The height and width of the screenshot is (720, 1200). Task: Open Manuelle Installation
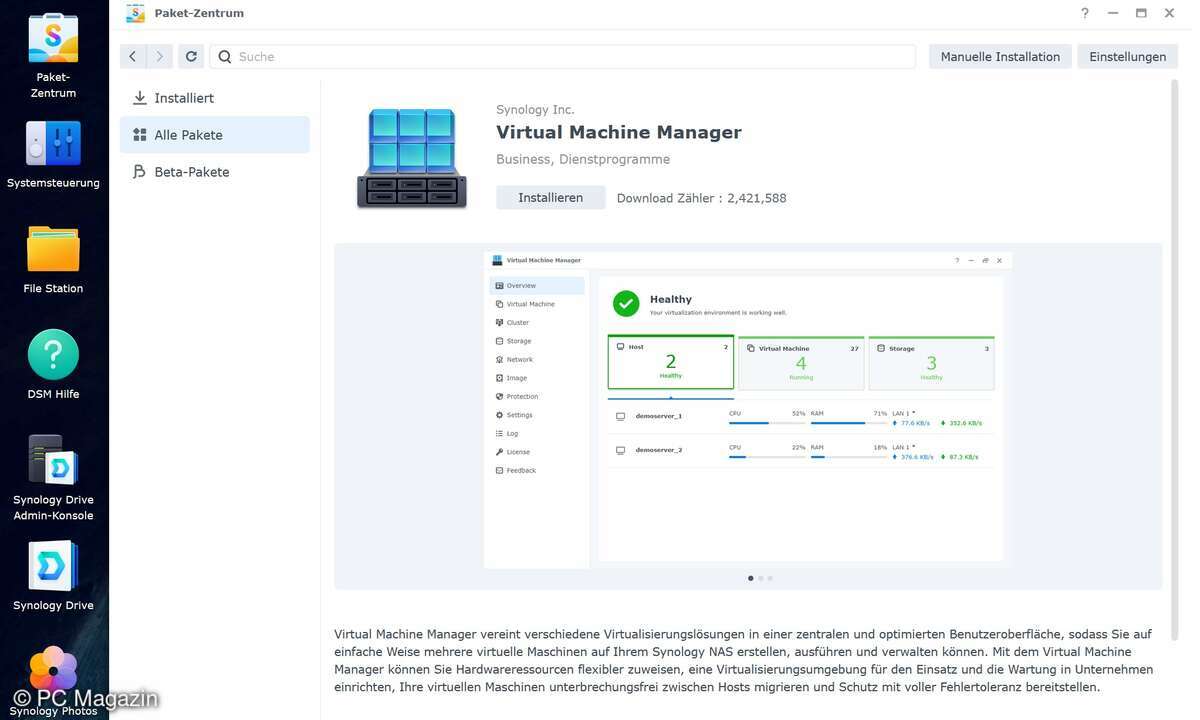pos(1000,57)
